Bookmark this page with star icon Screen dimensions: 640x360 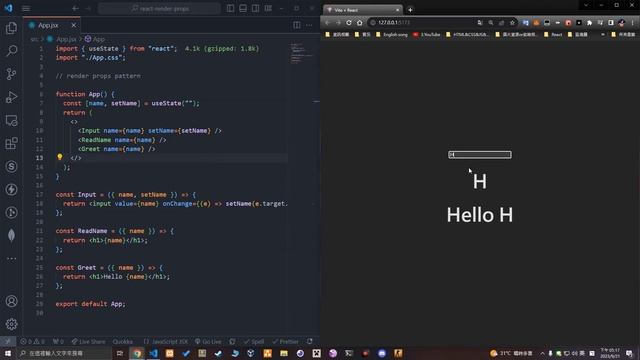[512, 22]
